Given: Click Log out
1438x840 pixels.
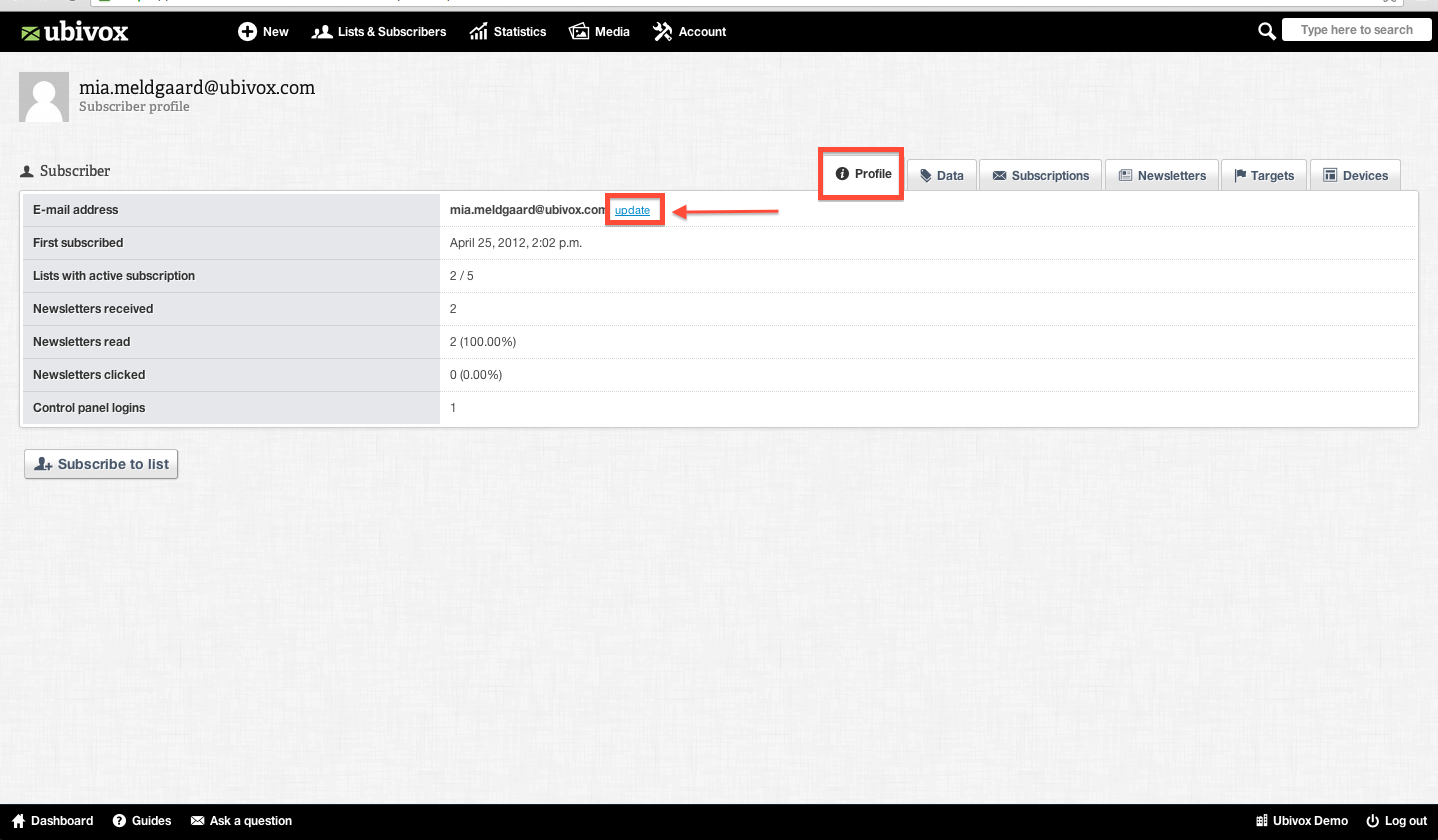Looking at the screenshot, I should click(1397, 821).
